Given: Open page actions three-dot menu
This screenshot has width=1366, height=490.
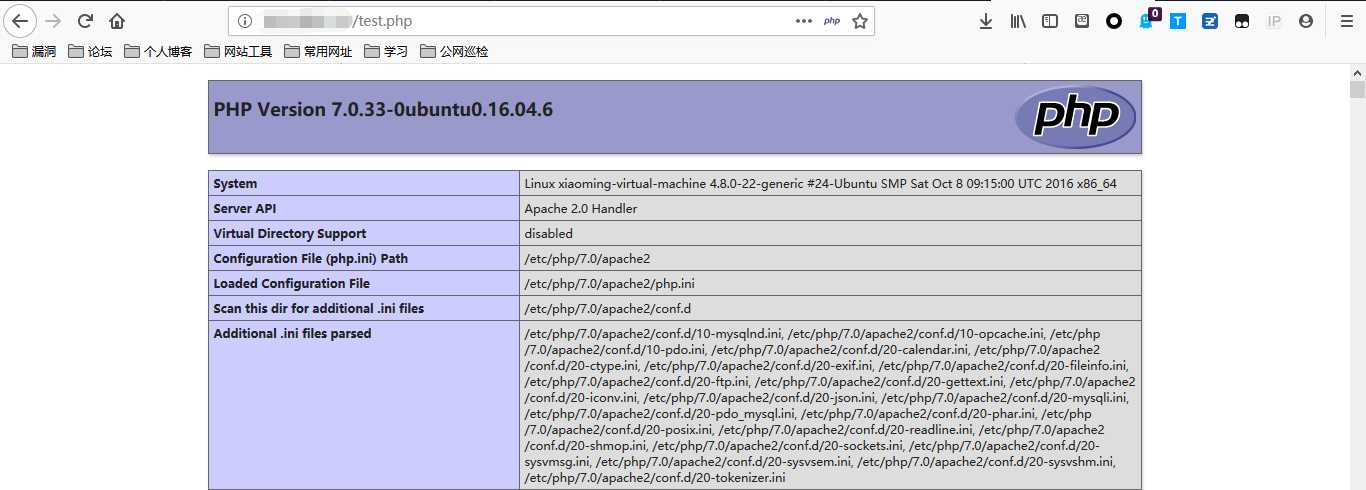Looking at the screenshot, I should coord(804,21).
